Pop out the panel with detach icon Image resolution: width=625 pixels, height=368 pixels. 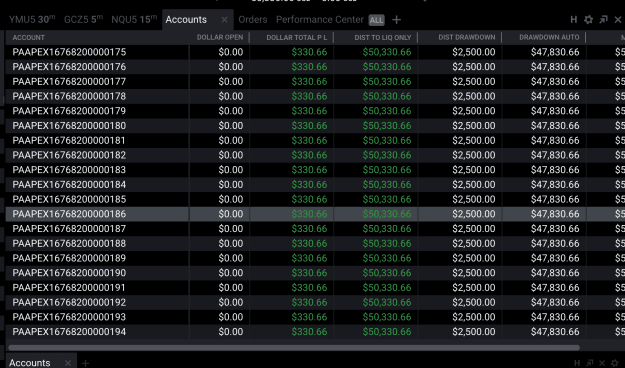[603, 20]
